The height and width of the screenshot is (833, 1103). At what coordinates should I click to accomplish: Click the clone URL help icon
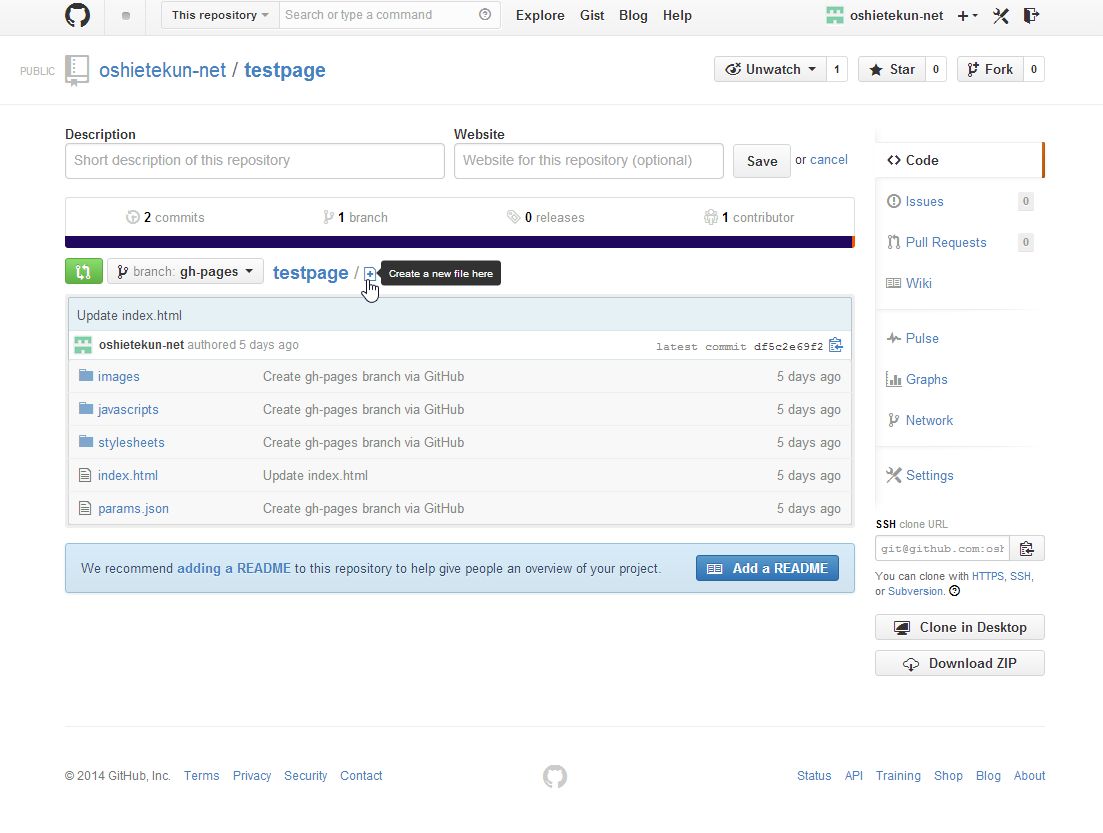pos(955,591)
